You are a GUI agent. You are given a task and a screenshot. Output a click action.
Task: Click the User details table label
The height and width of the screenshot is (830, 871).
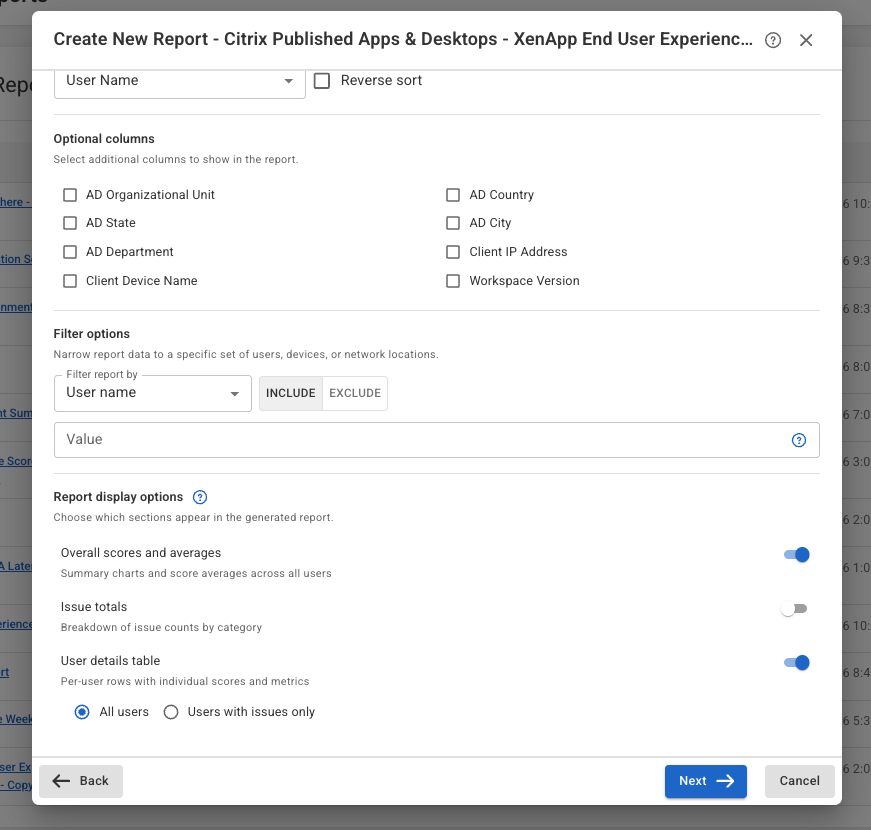point(110,661)
